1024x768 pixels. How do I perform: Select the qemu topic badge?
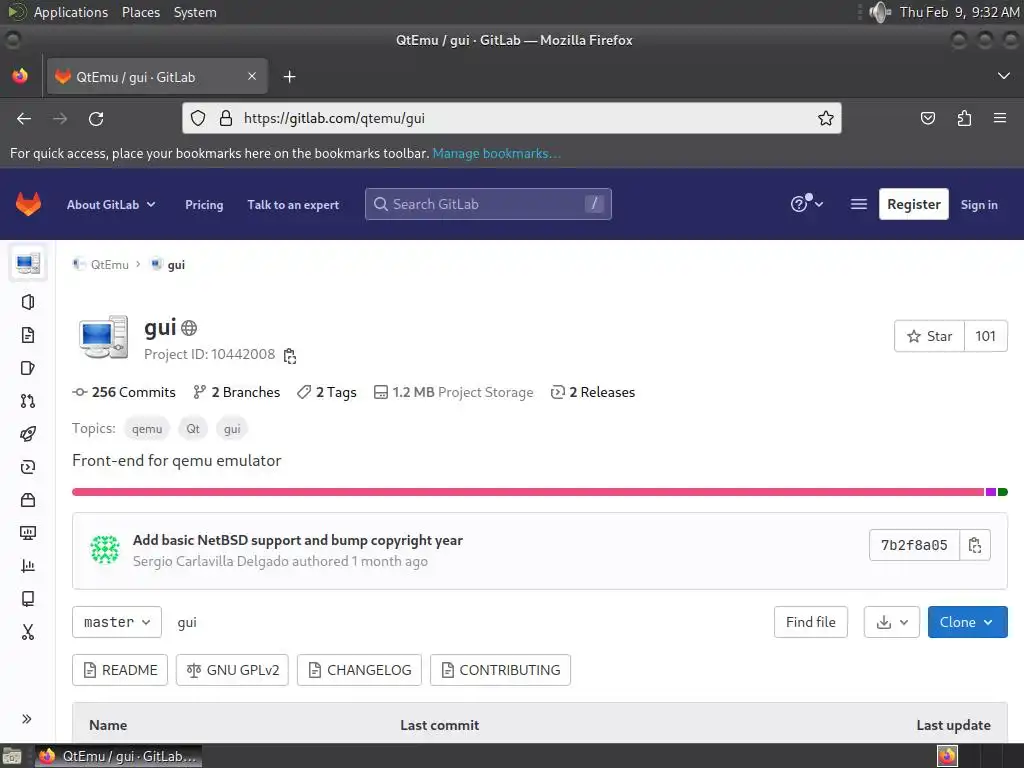tap(147, 429)
